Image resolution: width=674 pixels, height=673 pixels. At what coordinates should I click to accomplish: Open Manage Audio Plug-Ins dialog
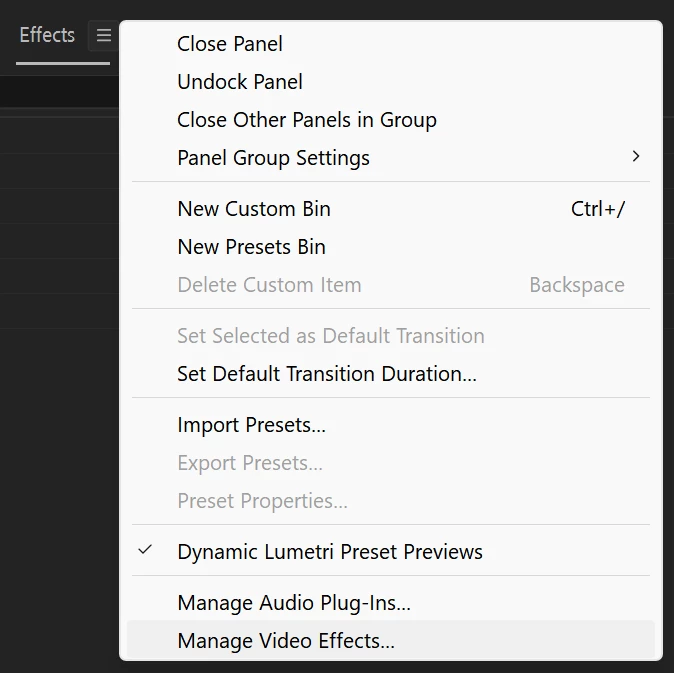tap(294, 603)
